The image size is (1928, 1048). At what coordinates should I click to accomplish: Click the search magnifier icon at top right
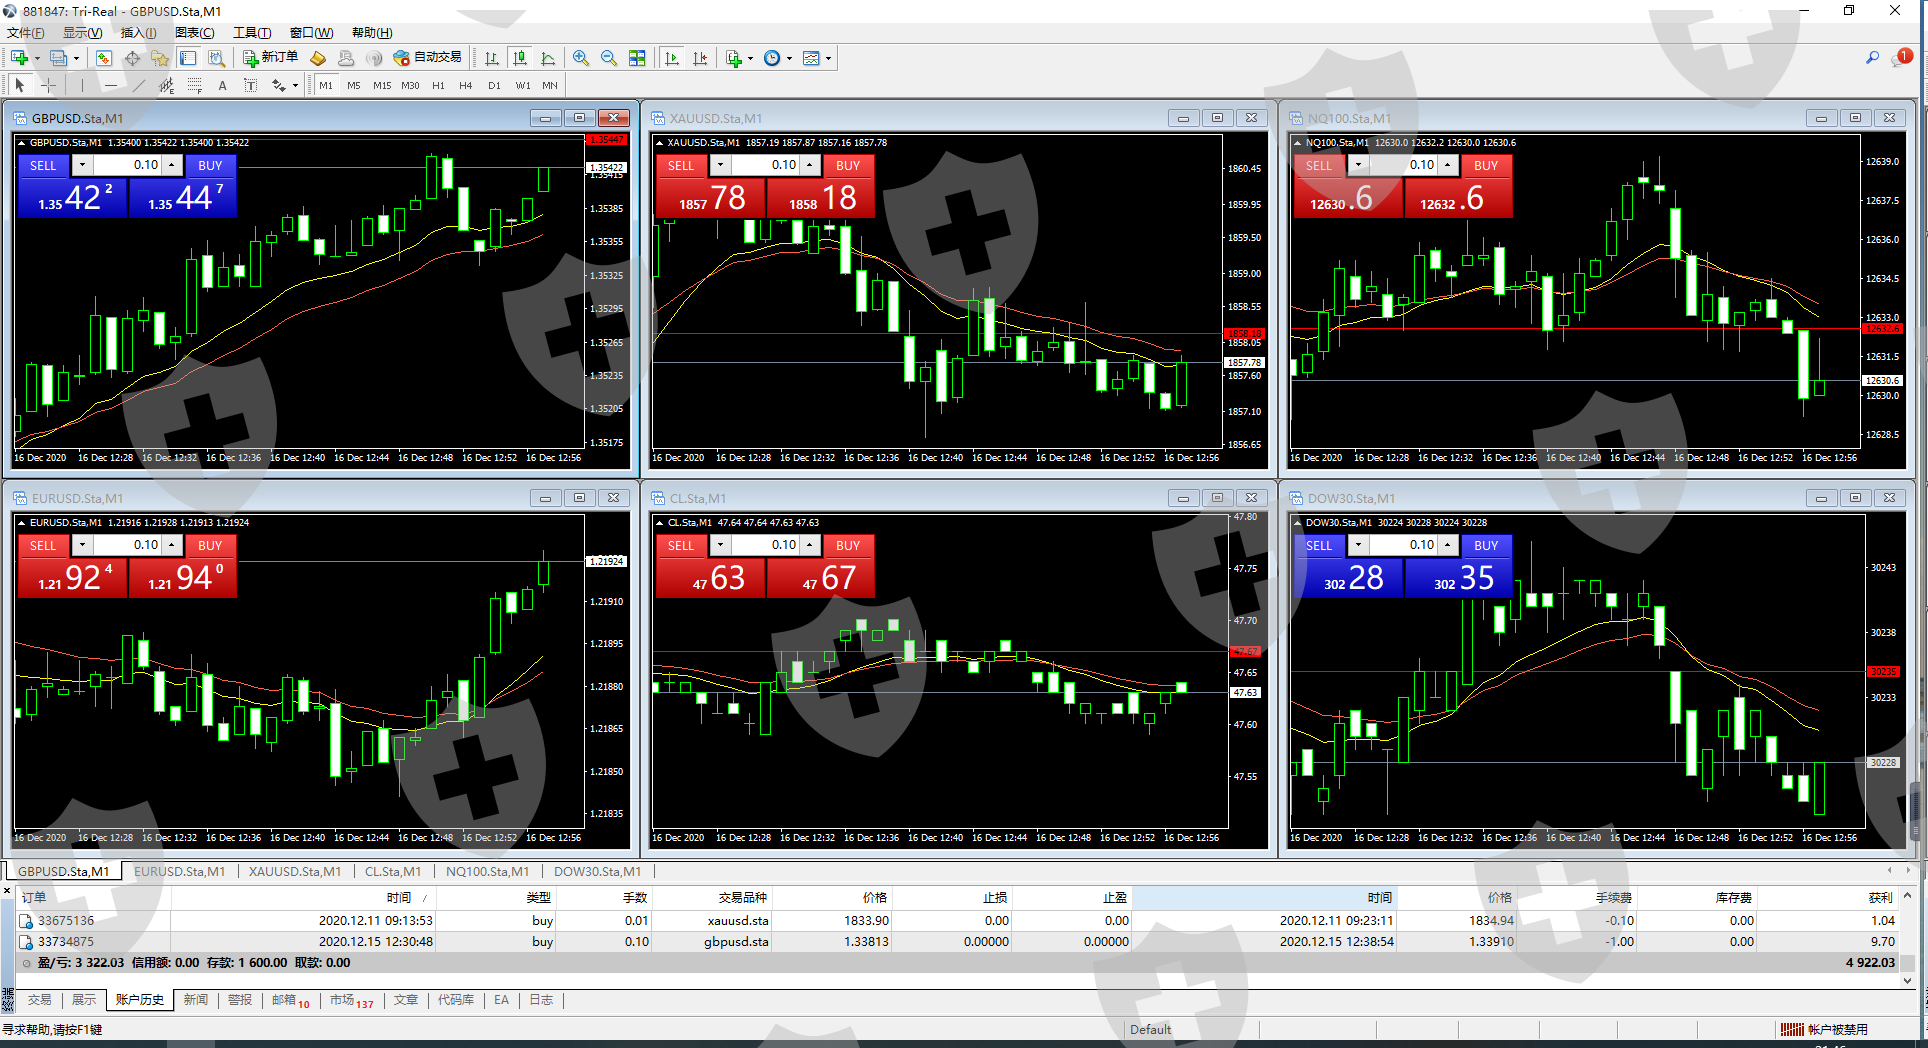1872,58
